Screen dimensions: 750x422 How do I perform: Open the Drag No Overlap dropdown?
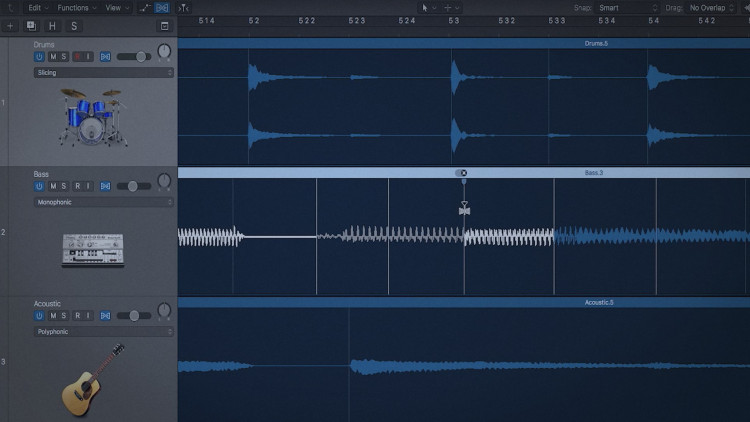tap(711, 8)
